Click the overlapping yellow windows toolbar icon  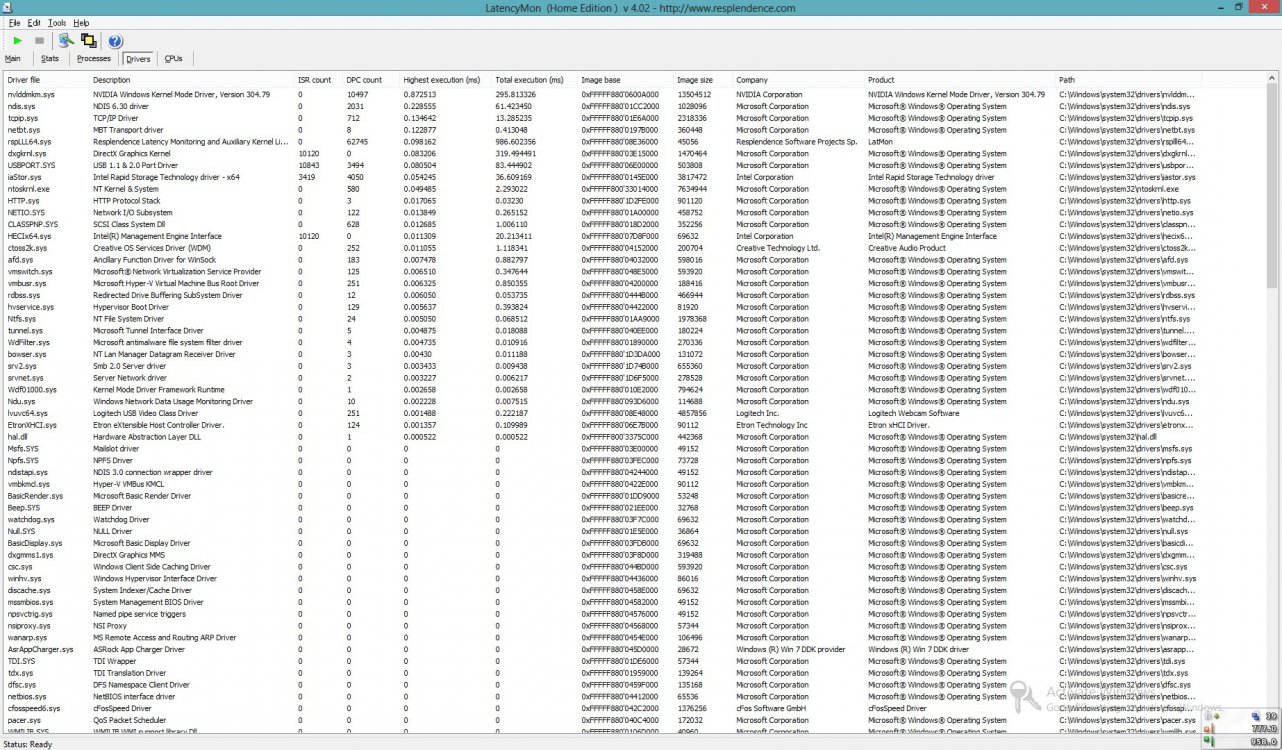click(89, 41)
